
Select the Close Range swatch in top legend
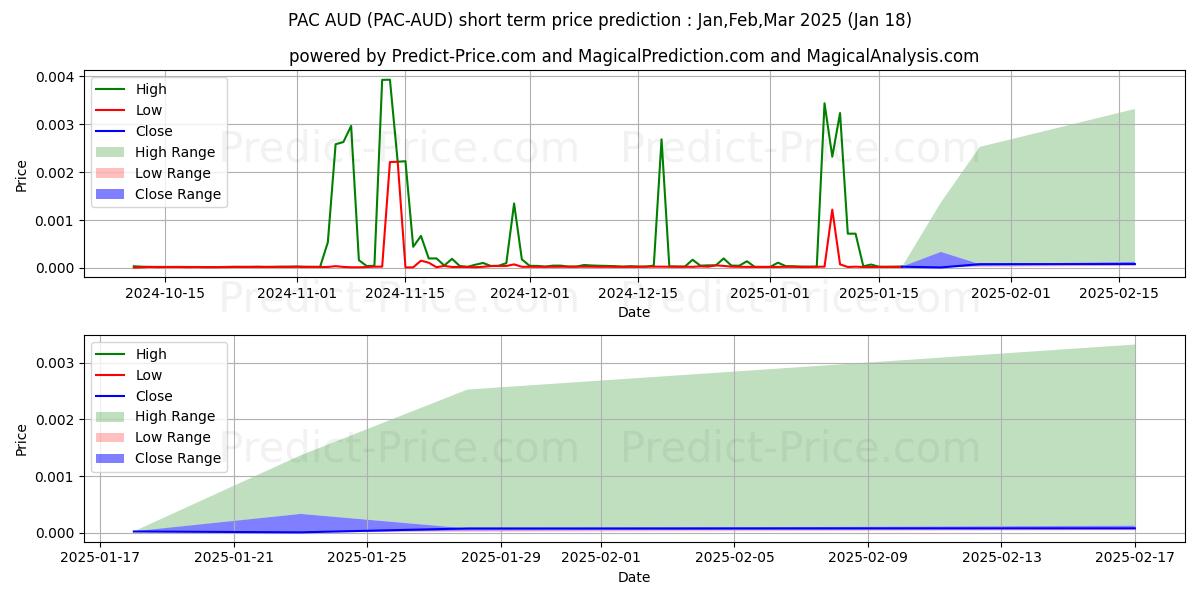[112, 195]
